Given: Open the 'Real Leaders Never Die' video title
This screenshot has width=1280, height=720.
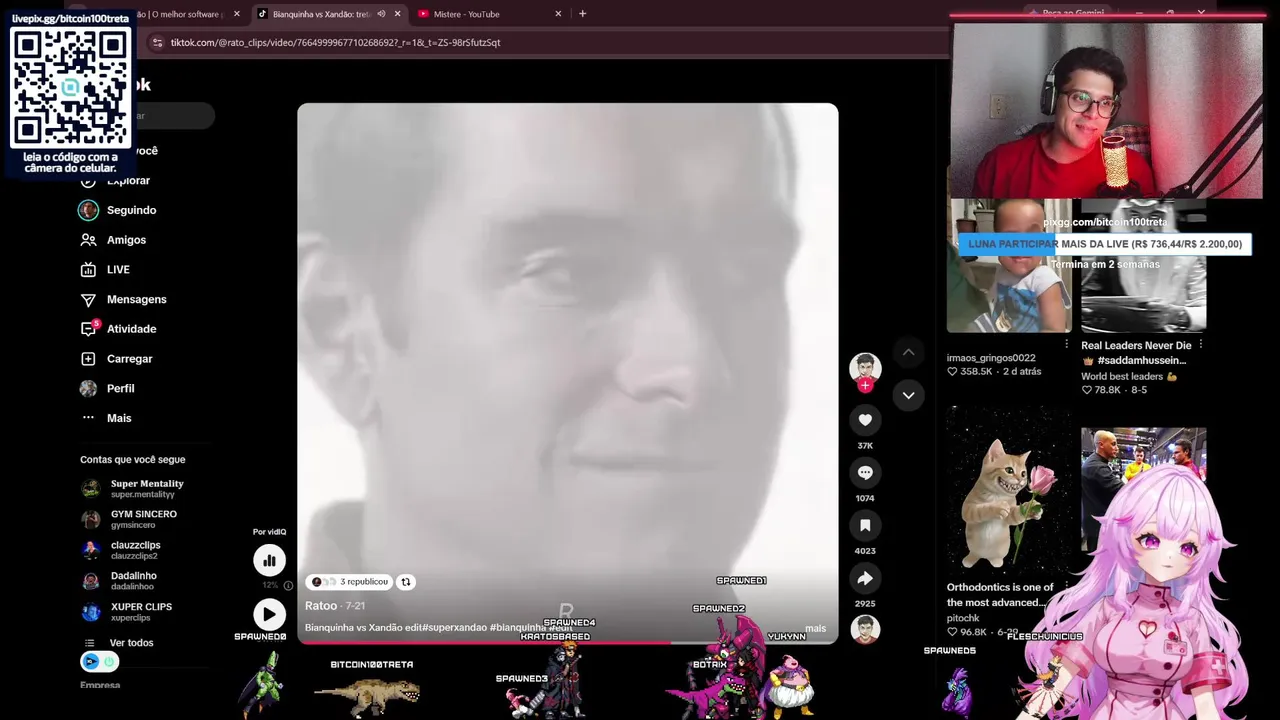Looking at the screenshot, I should pos(1136,353).
